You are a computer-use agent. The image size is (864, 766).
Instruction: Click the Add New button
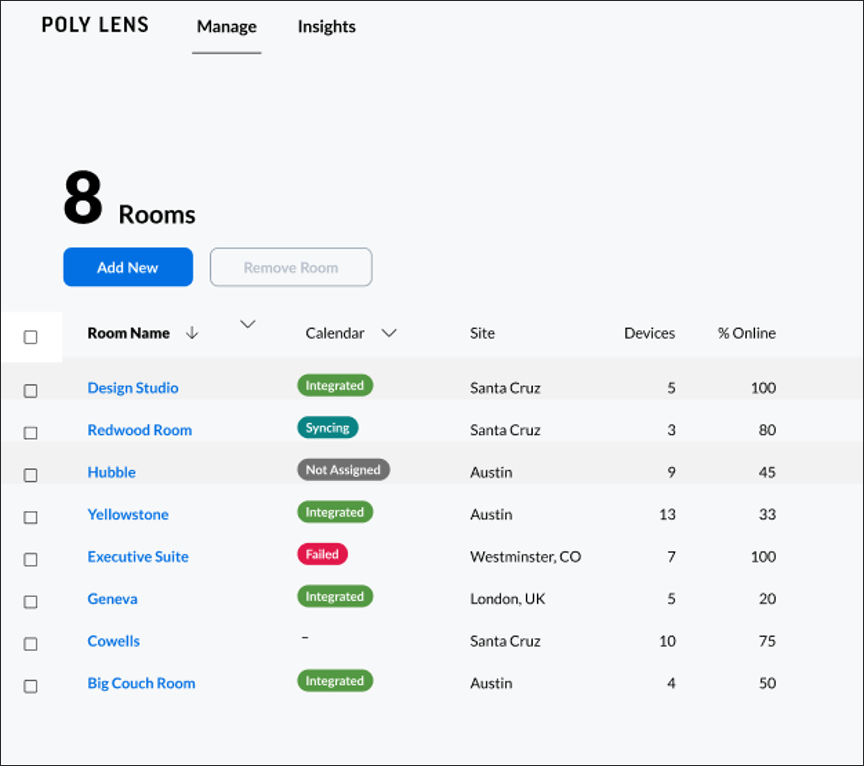pyautogui.click(x=128, y=267)
